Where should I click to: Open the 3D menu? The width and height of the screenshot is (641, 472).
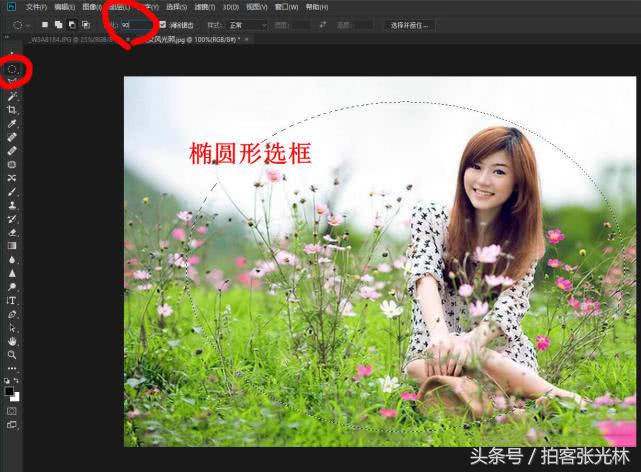(231, 7)
